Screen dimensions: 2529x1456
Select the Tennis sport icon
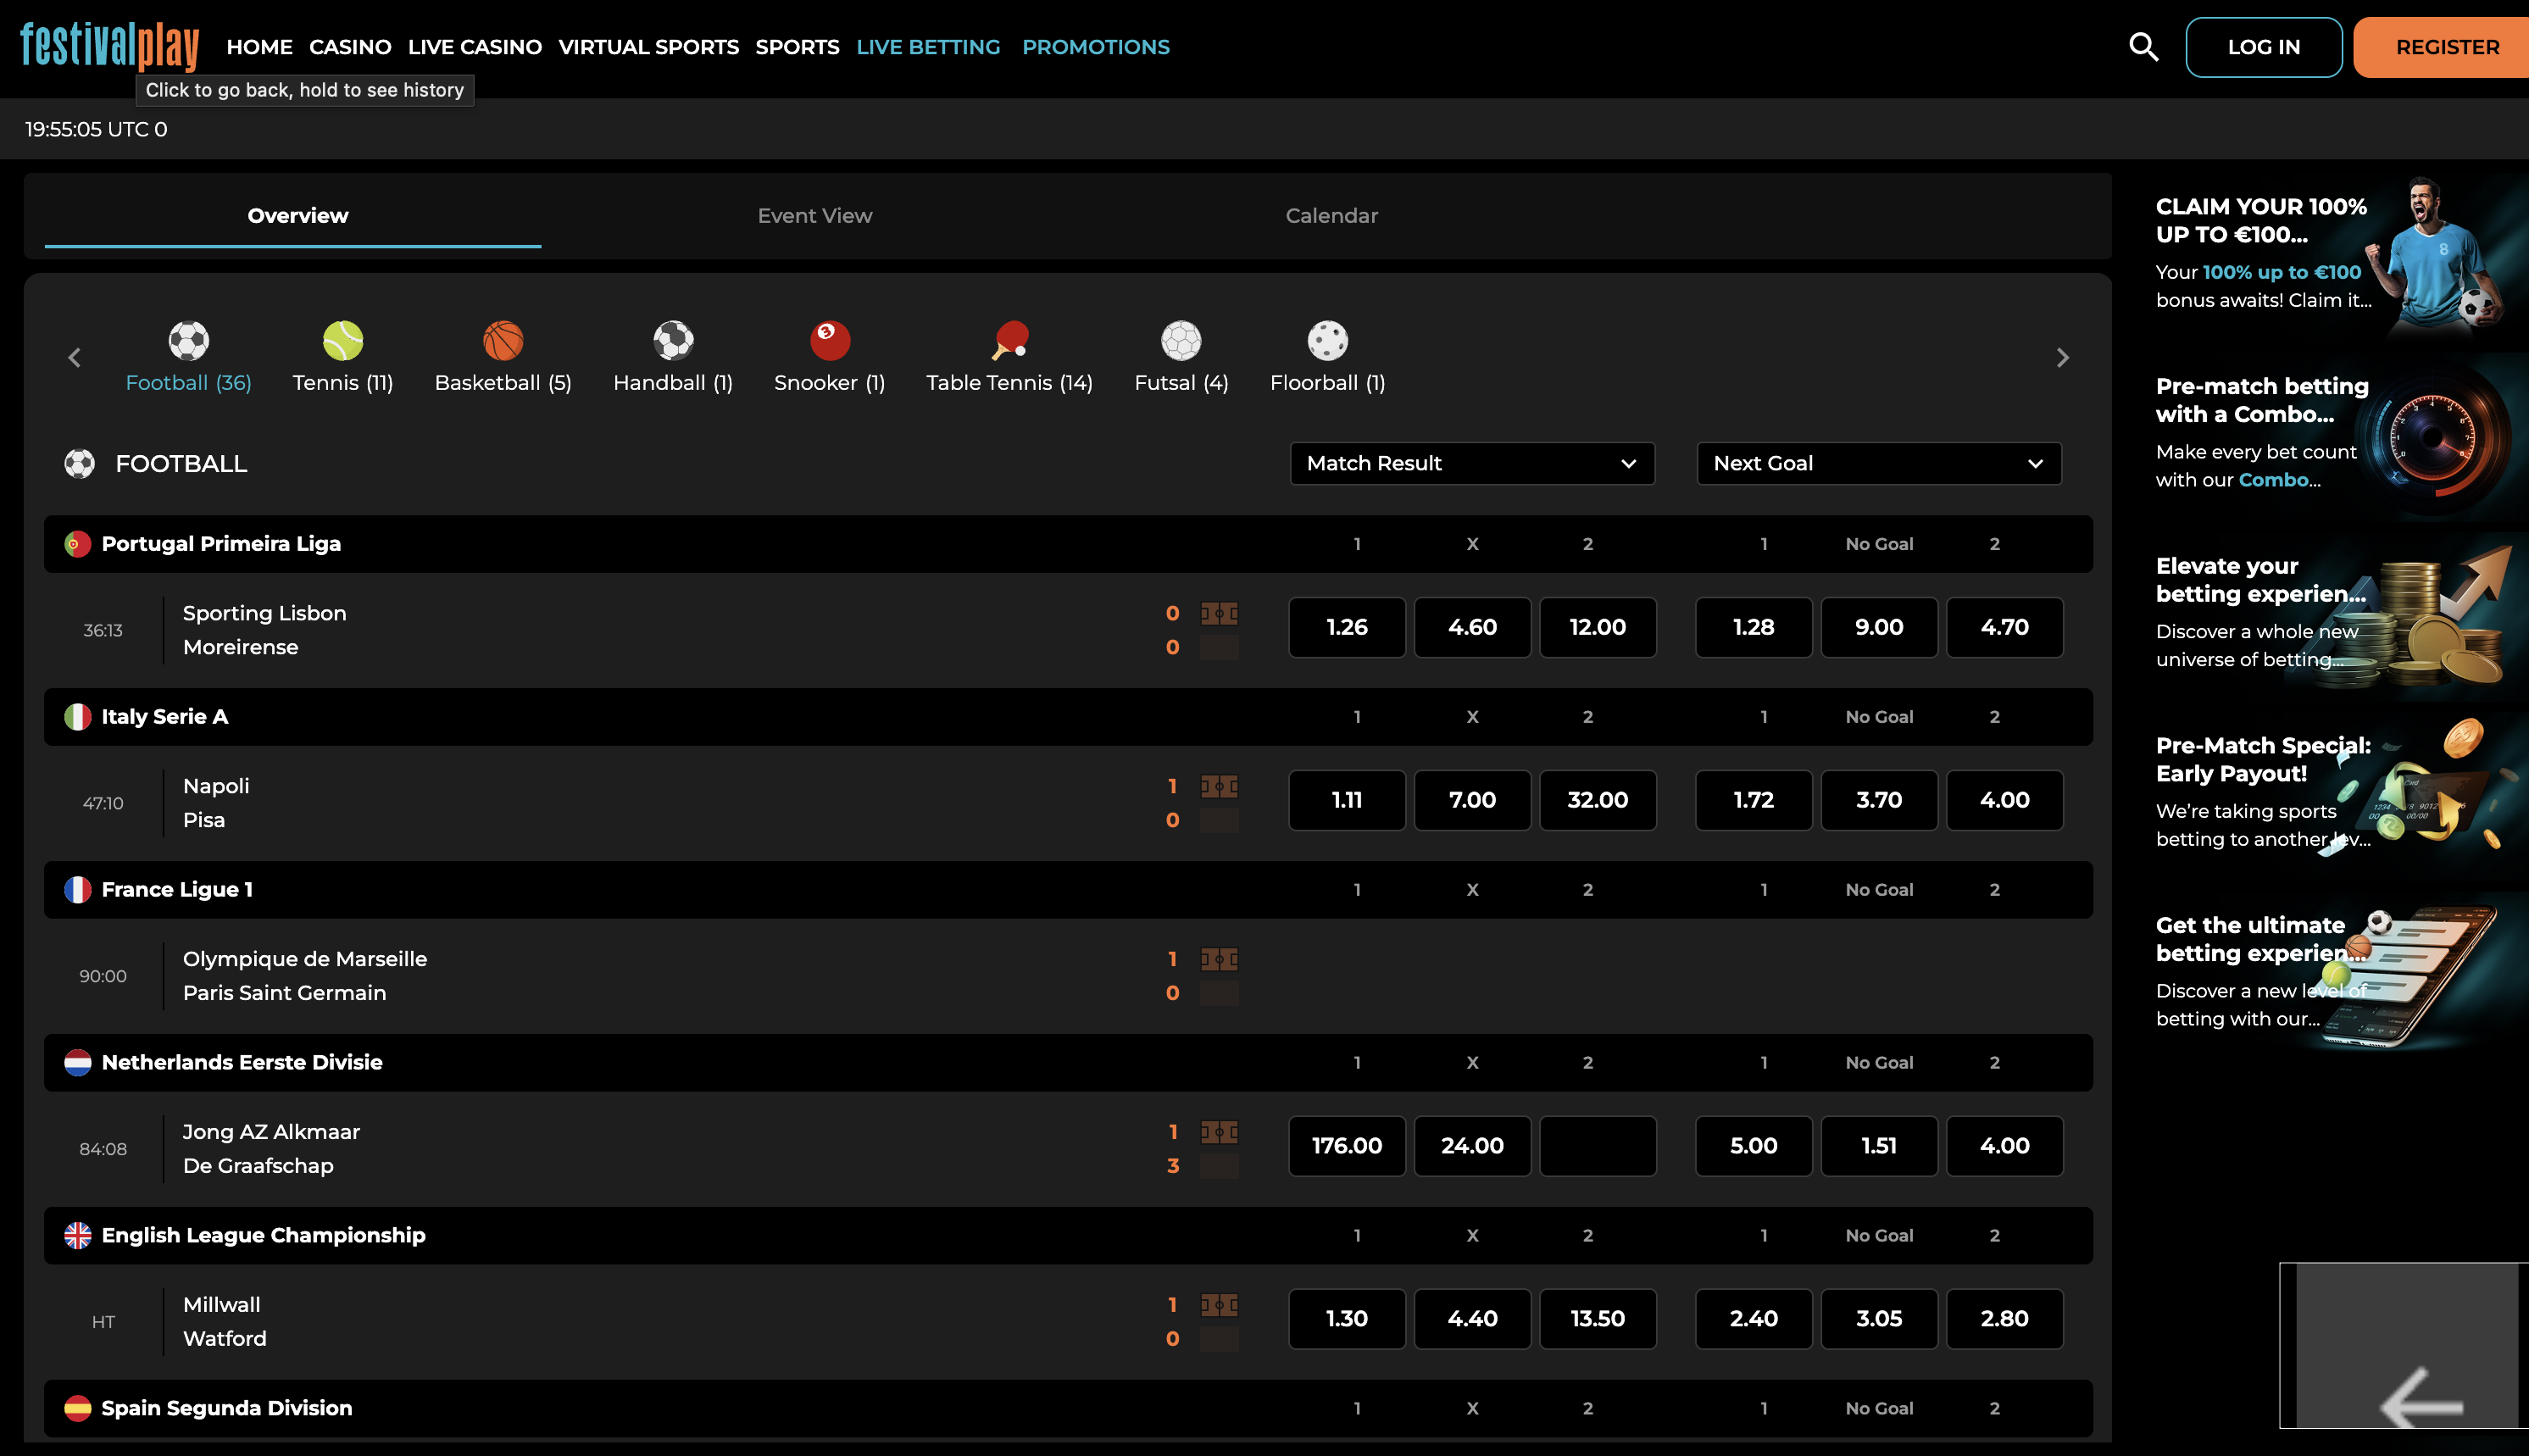tap(343, 341)
